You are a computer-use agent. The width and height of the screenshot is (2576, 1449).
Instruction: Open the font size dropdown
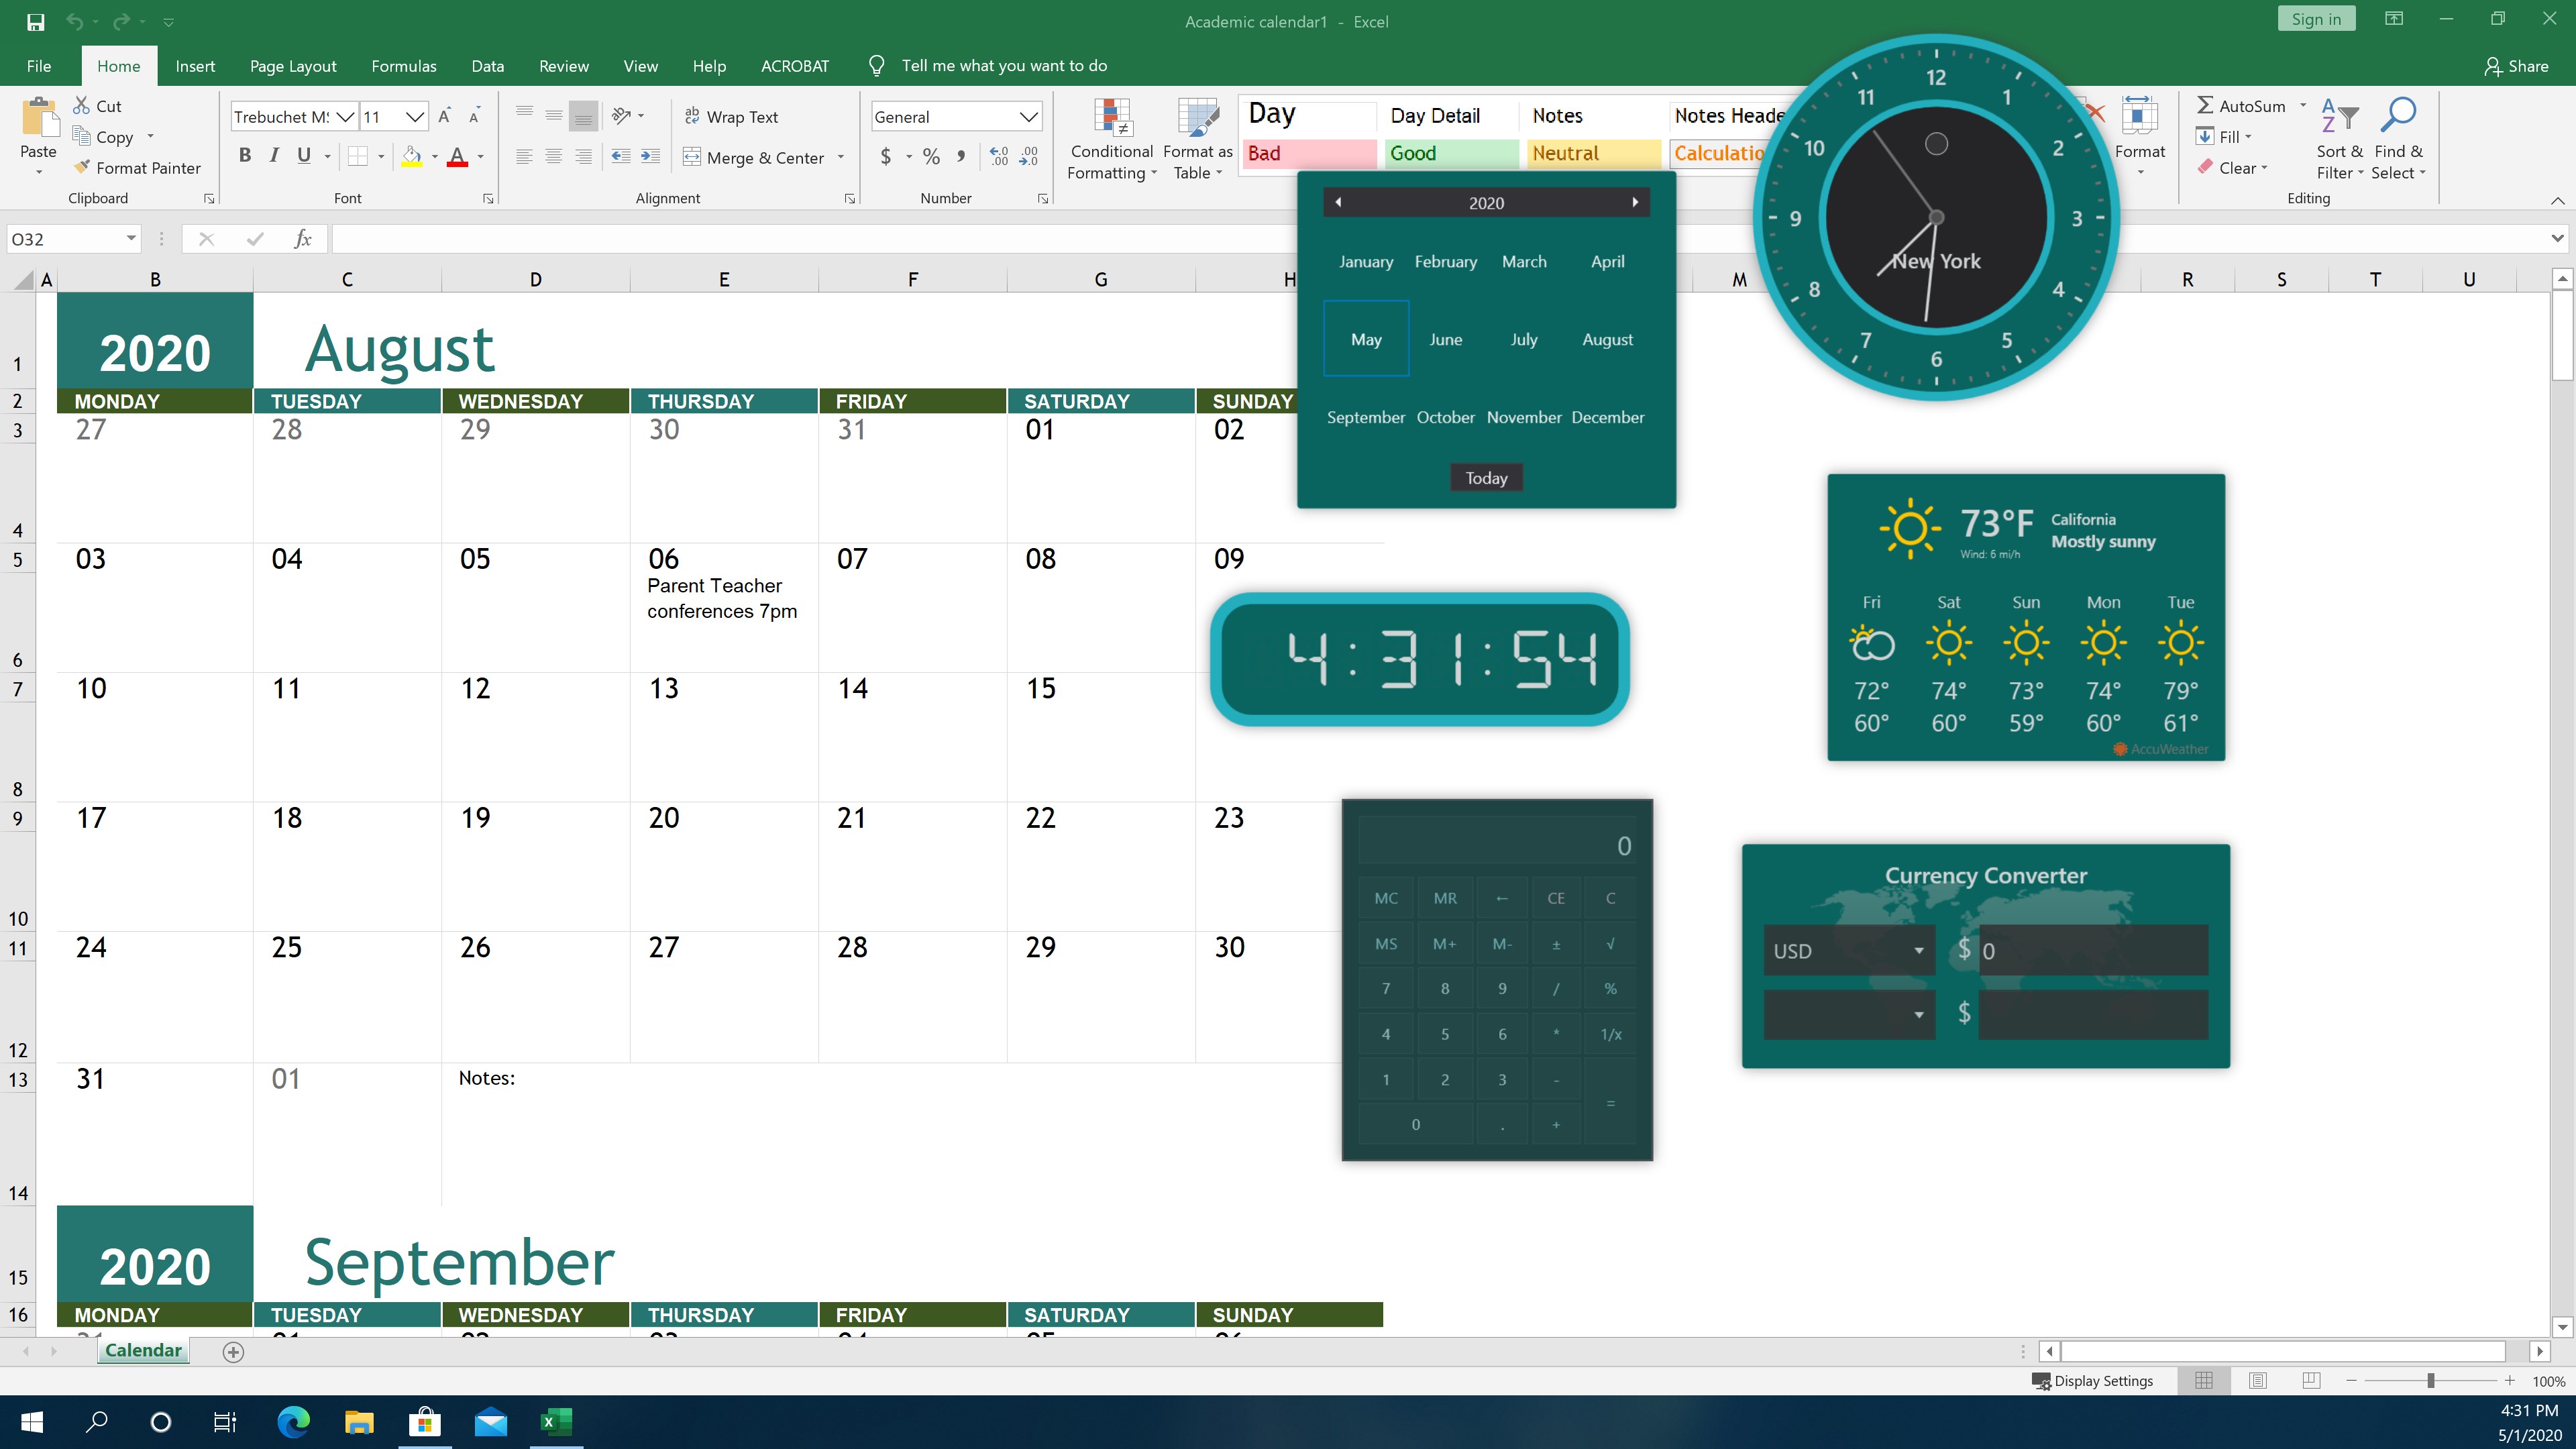pos(416,116)
